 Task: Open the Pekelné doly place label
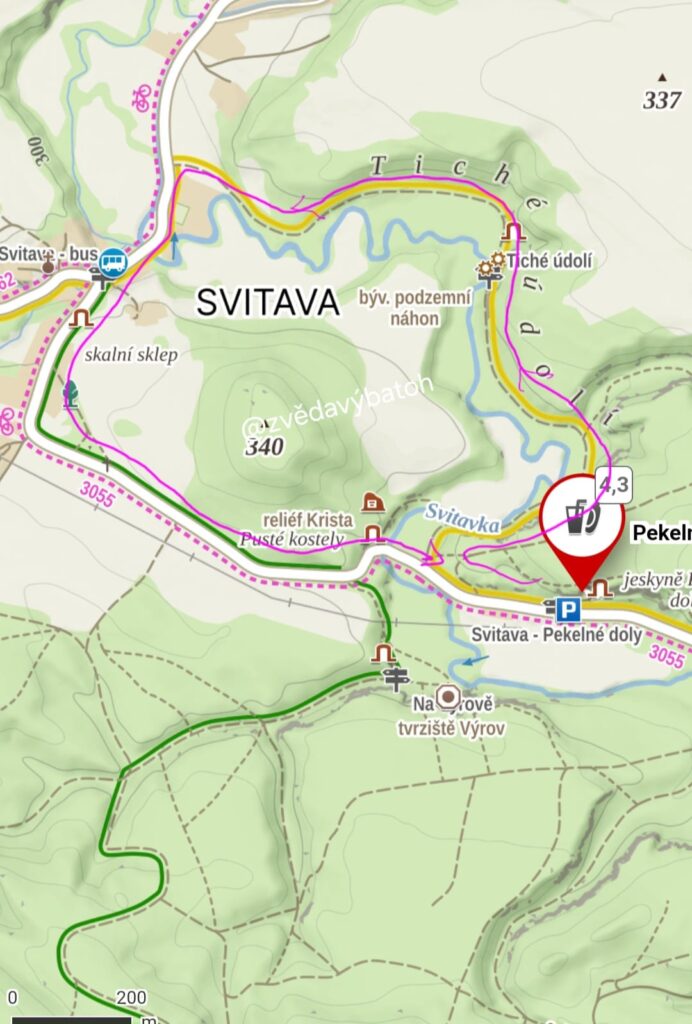661,534
